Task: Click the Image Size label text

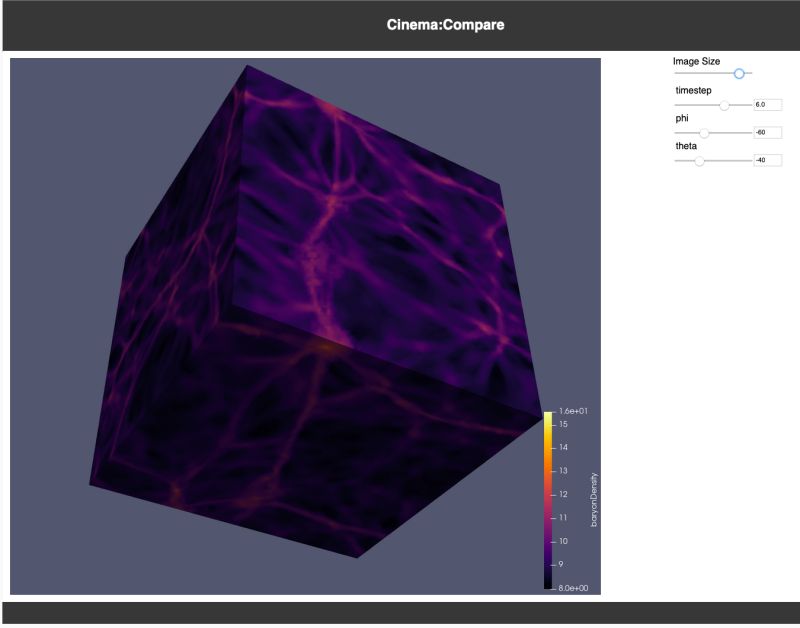Action: [696, 61]
